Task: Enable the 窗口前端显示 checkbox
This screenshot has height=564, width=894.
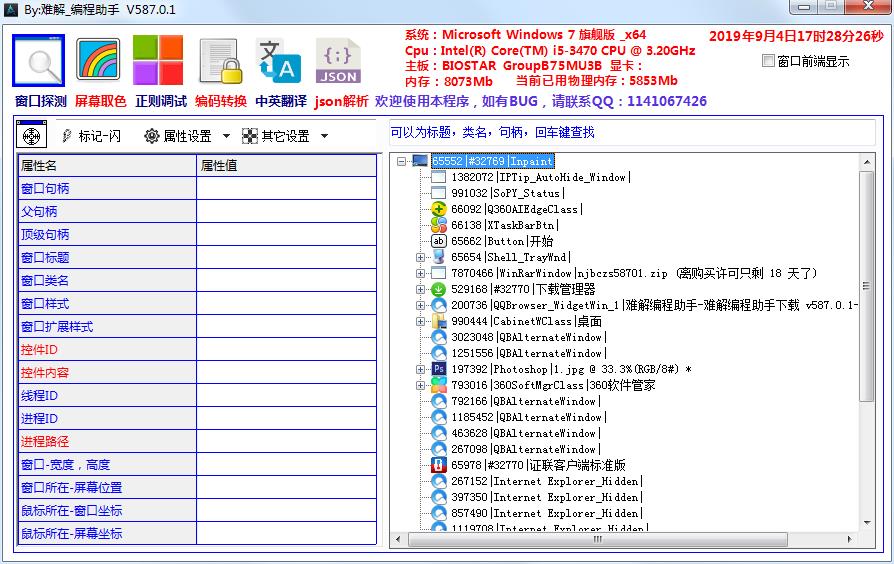Action: coord(768,61)
